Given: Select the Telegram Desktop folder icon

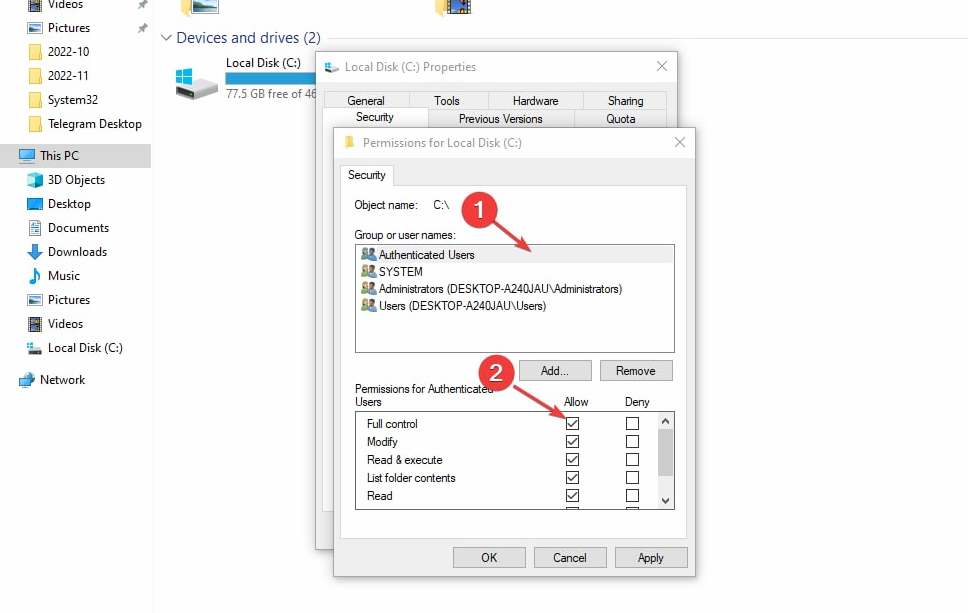Looking at the screenshot, I should point(35,124).
